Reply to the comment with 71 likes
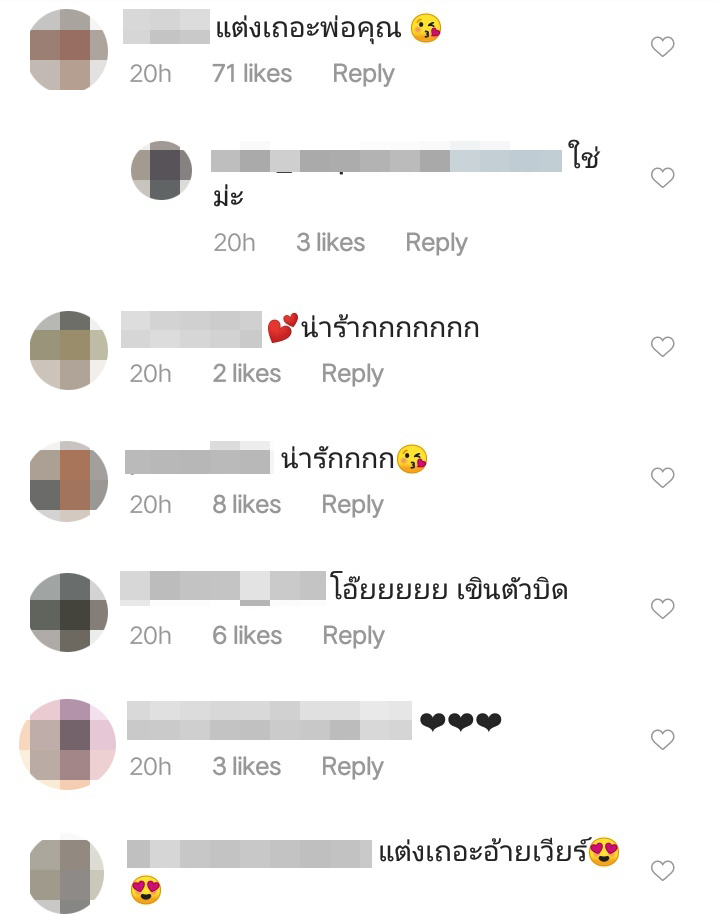The height and width of the screenshot is (917, 719). tap(363, 75)
